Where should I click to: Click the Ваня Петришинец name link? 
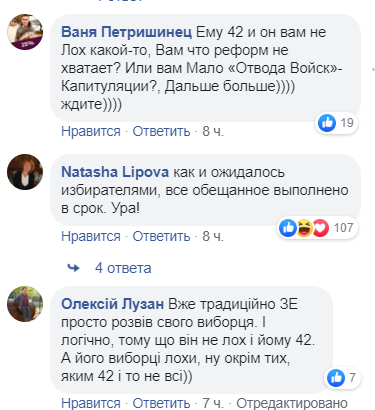coord(126,32)
